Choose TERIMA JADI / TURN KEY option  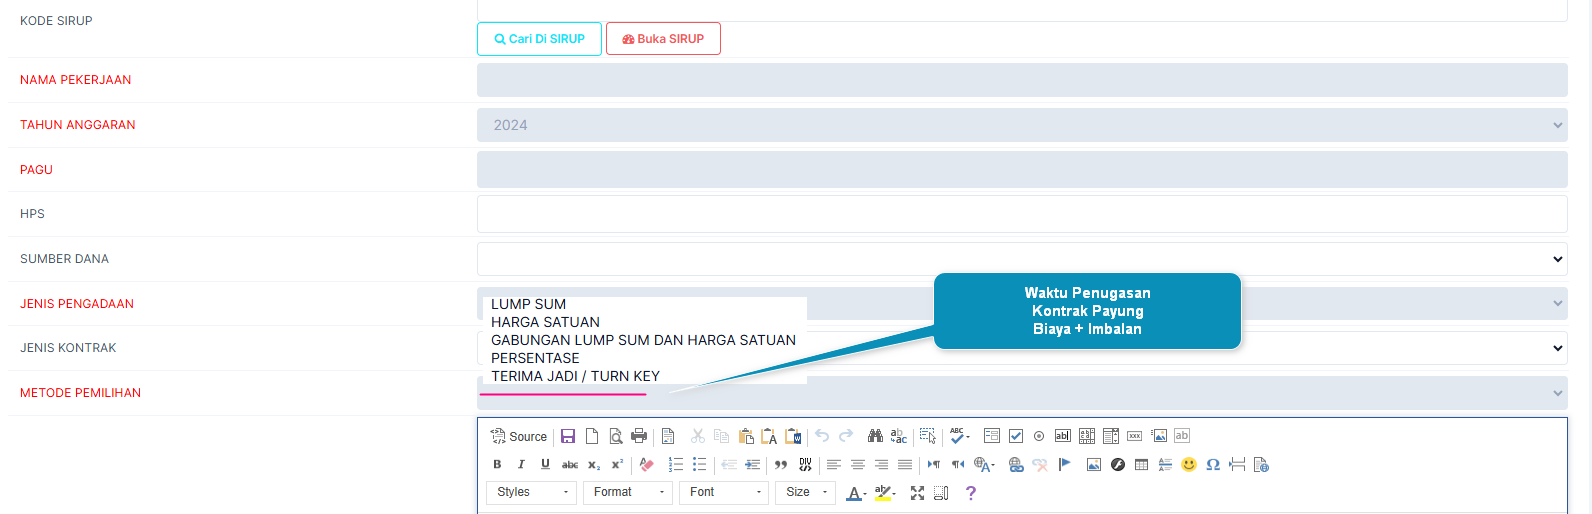[x=575, y=376]
